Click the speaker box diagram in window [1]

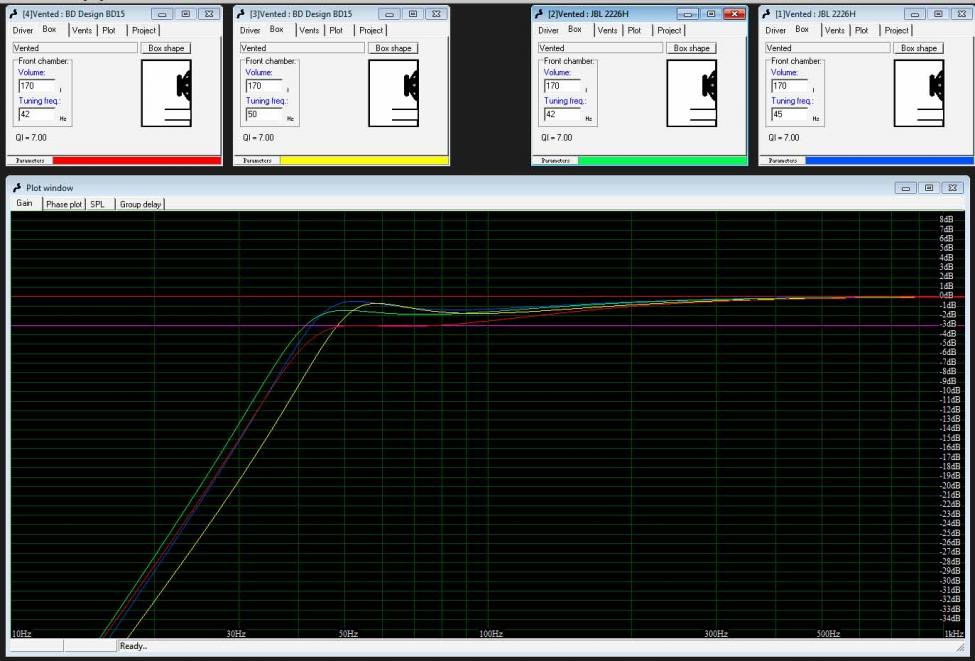click(x=918, y=94)
